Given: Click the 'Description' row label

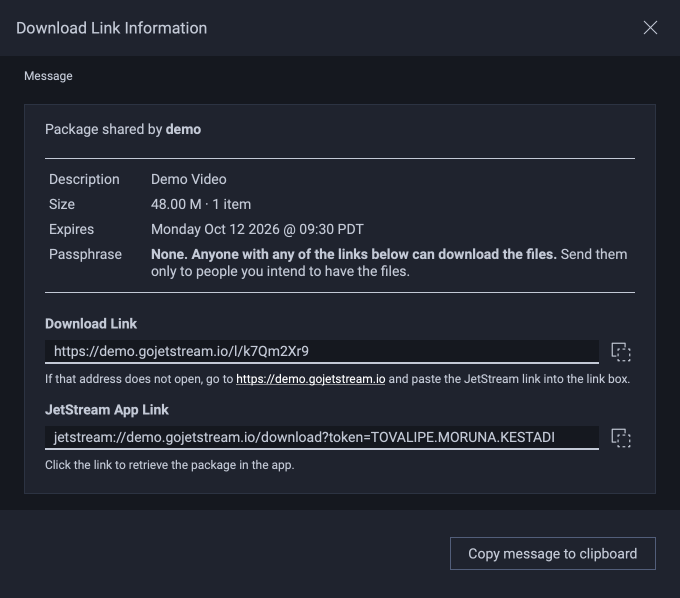Looking at the screenshot, I should point(84,179).
